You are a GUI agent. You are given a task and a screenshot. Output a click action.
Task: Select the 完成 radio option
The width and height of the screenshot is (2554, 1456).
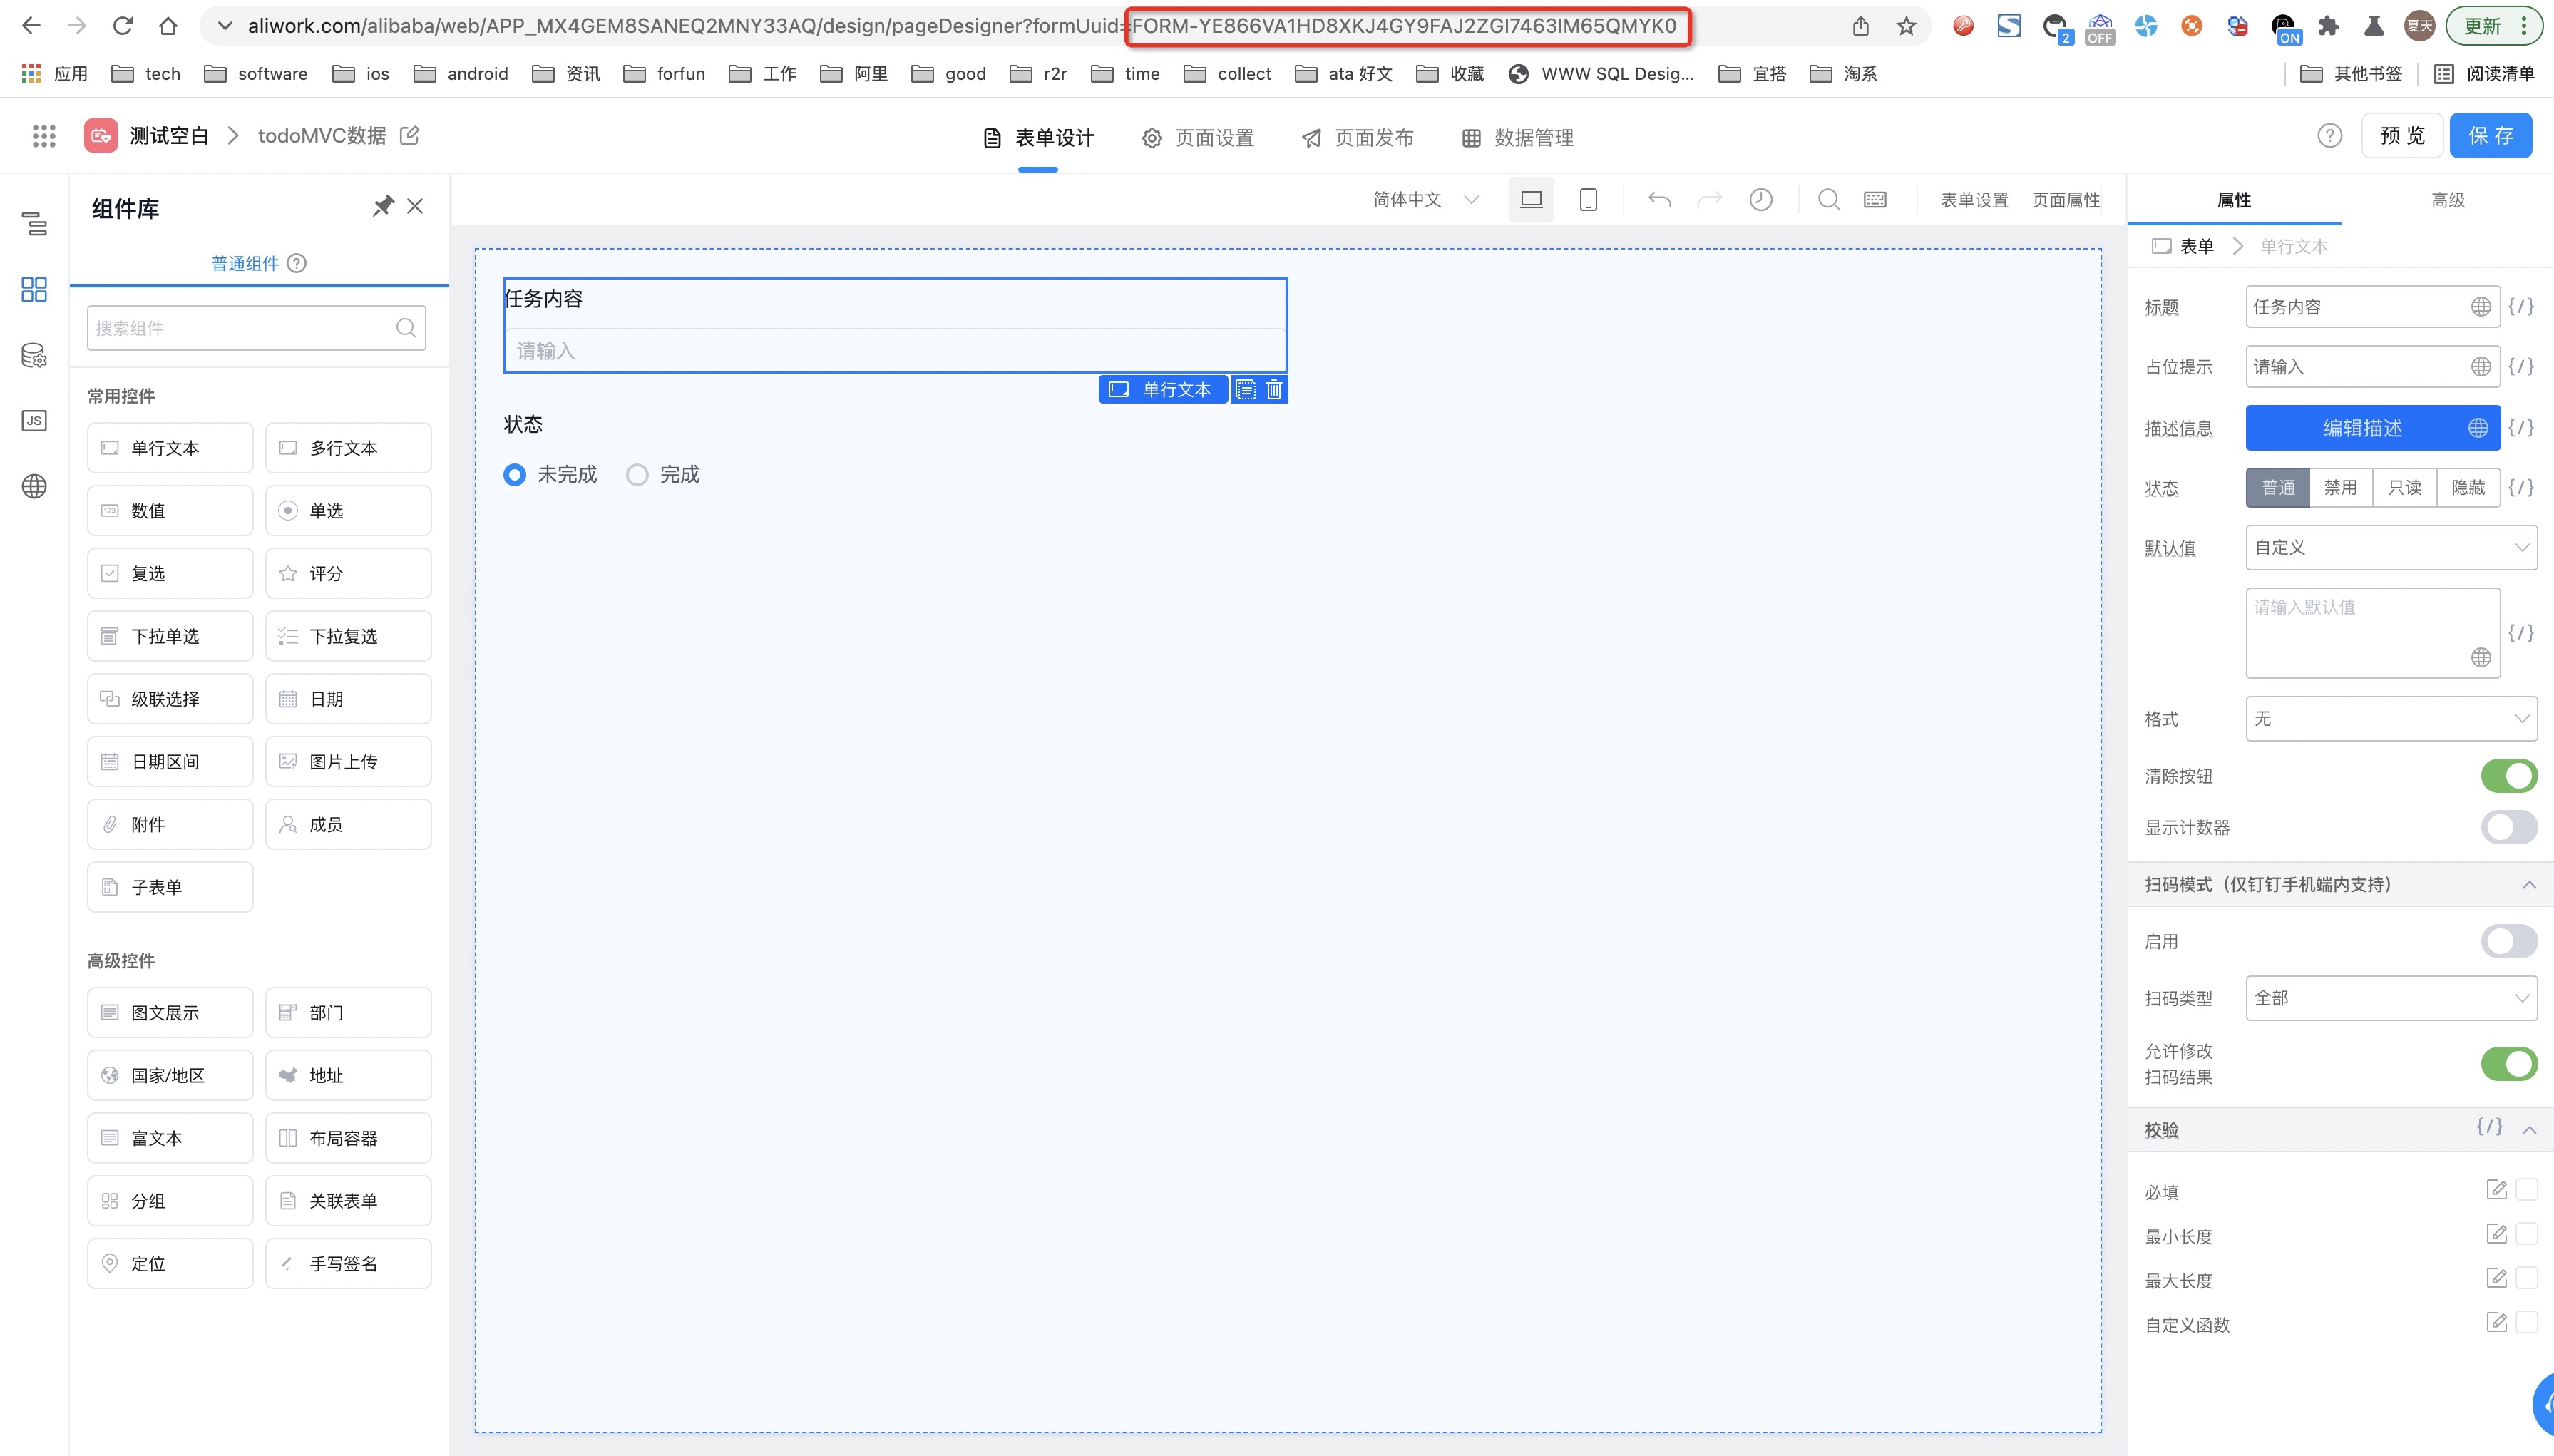click(x=637, y=475)
